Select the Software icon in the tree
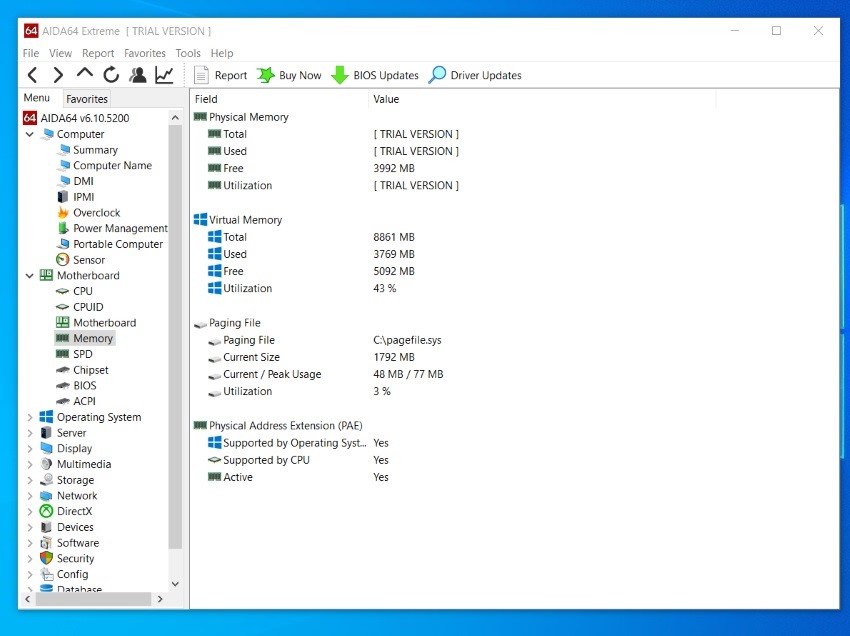850x636 pixels. tap(47, 543)
